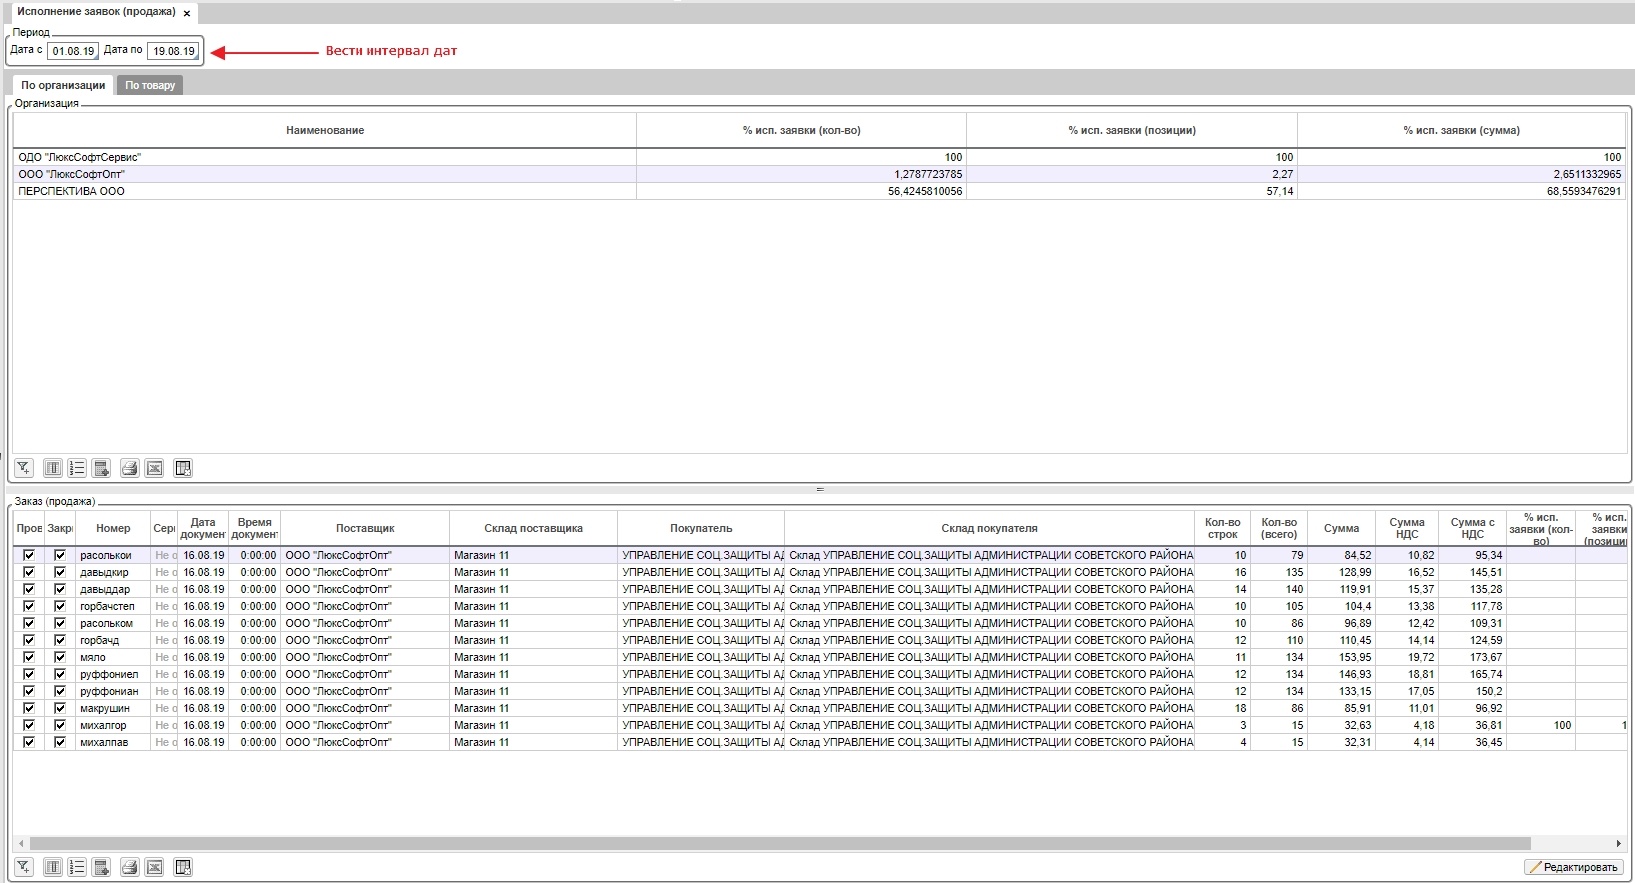Open column settings in the Организация toolbar
Screen dimensions: 1635x883
coord(53,468)
